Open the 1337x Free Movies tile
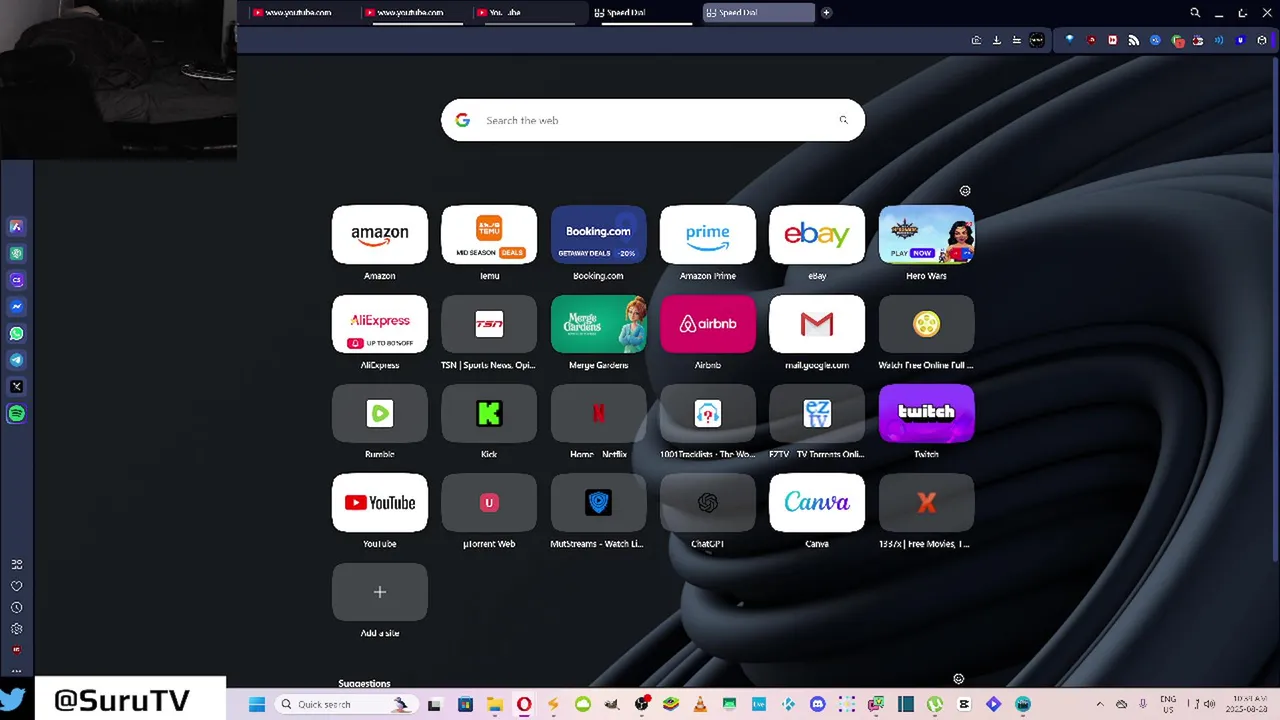 (x=926, y=503)
